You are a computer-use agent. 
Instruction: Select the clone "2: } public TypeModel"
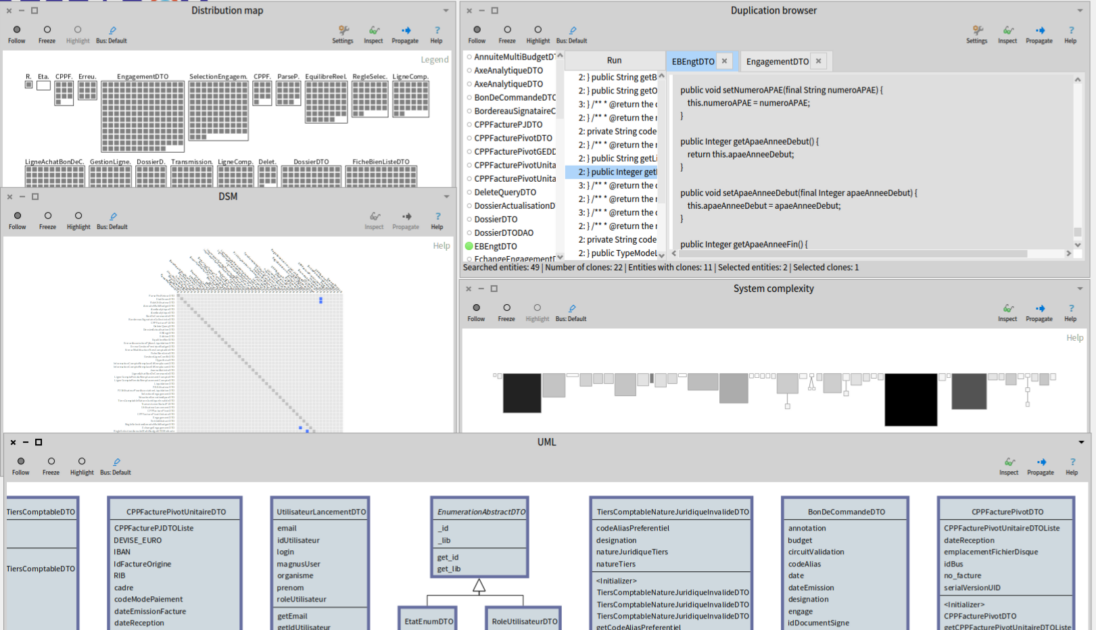pyautogui.click(x=612, y=253)
